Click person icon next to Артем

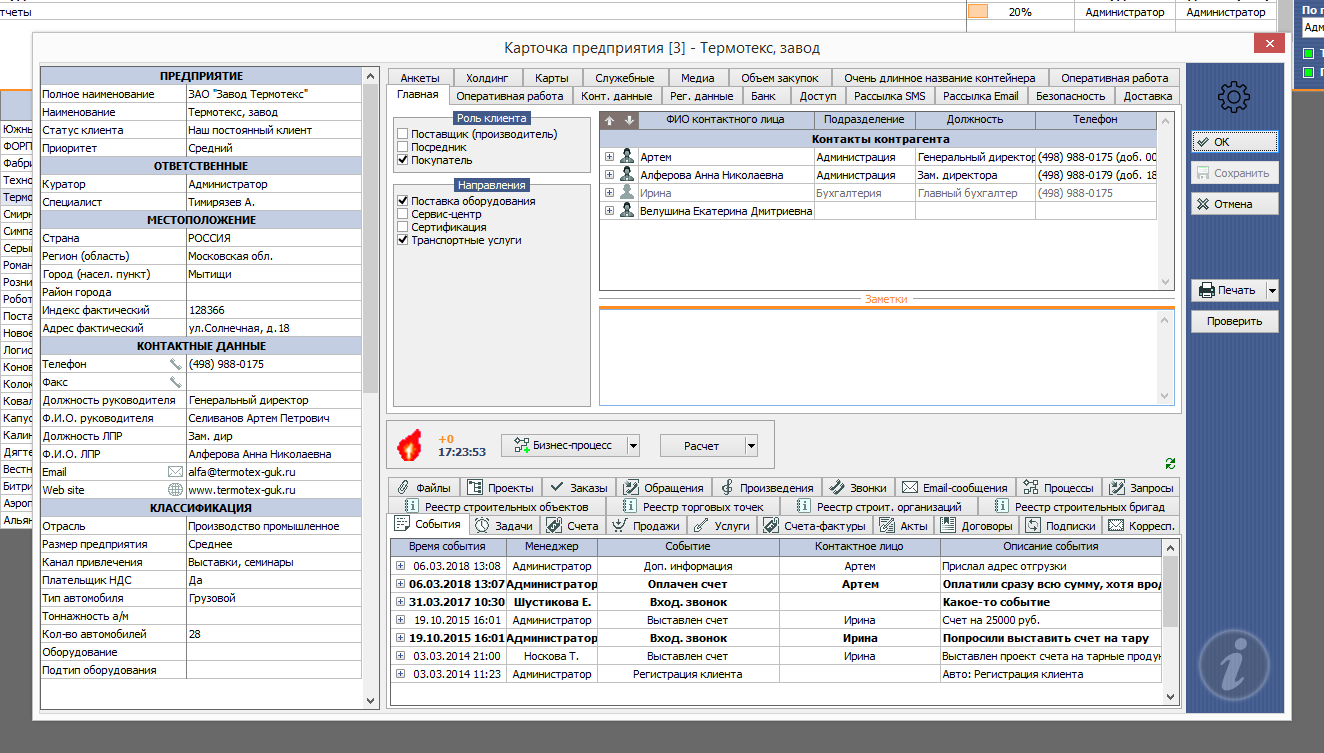pos(628,157)
